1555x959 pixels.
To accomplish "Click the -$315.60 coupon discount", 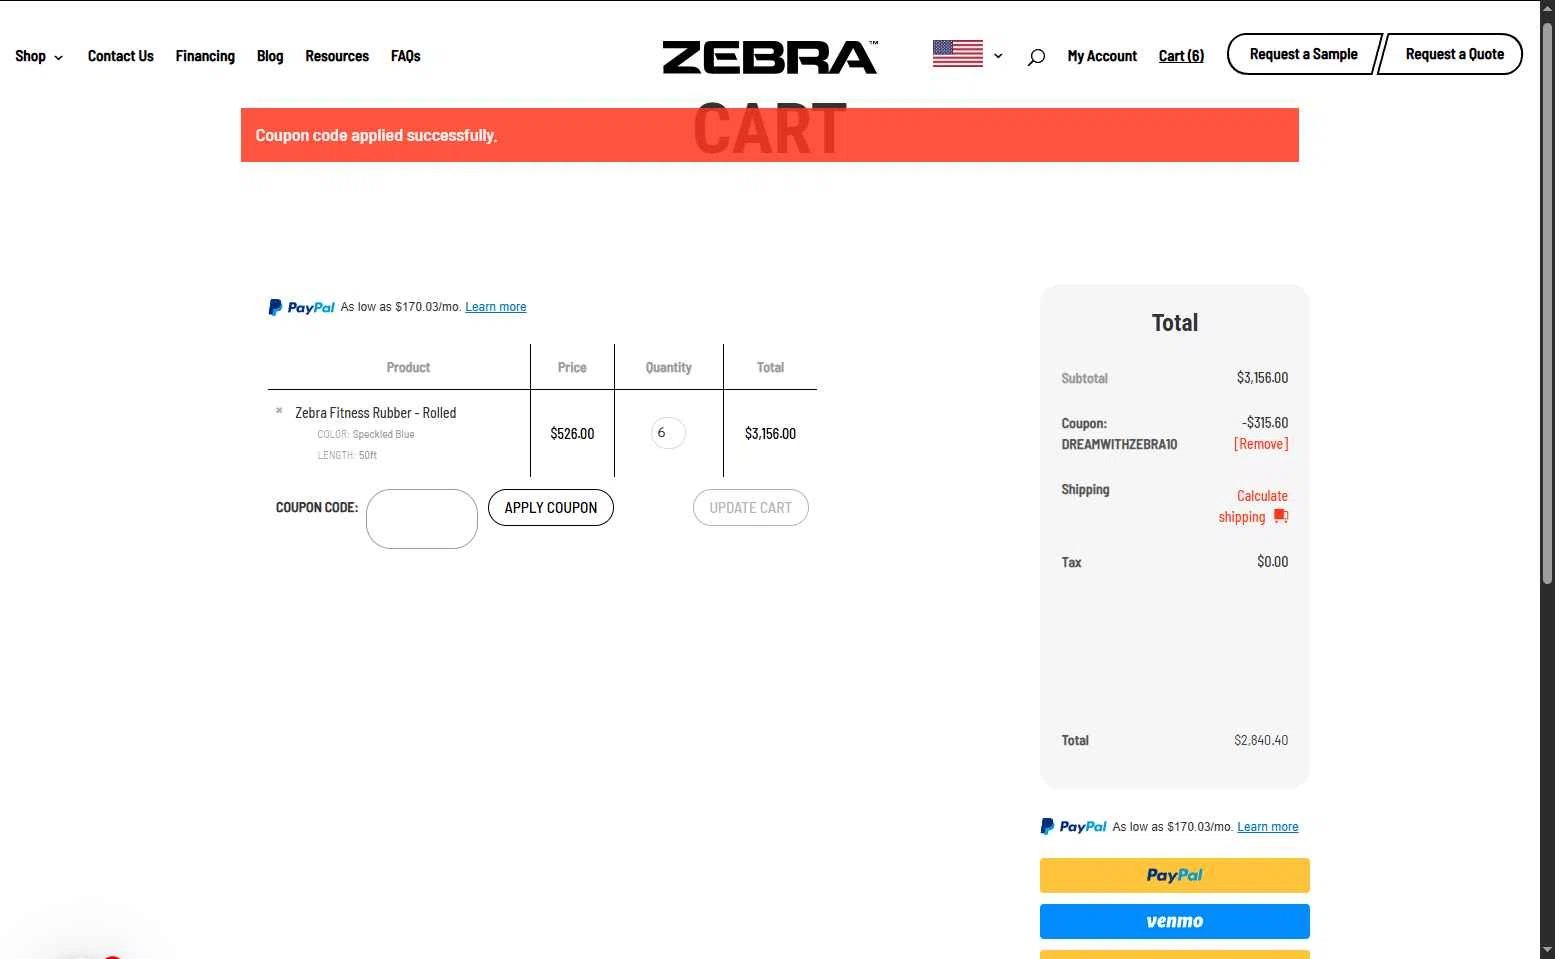I will (1265, 422).
